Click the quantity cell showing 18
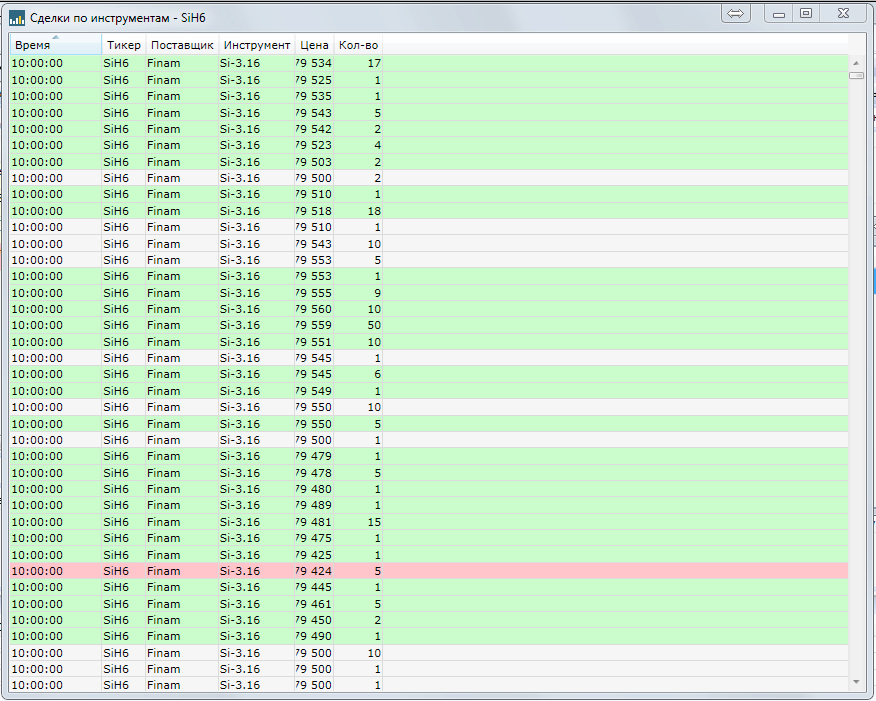The image size is (876, 701). (358, 211)
